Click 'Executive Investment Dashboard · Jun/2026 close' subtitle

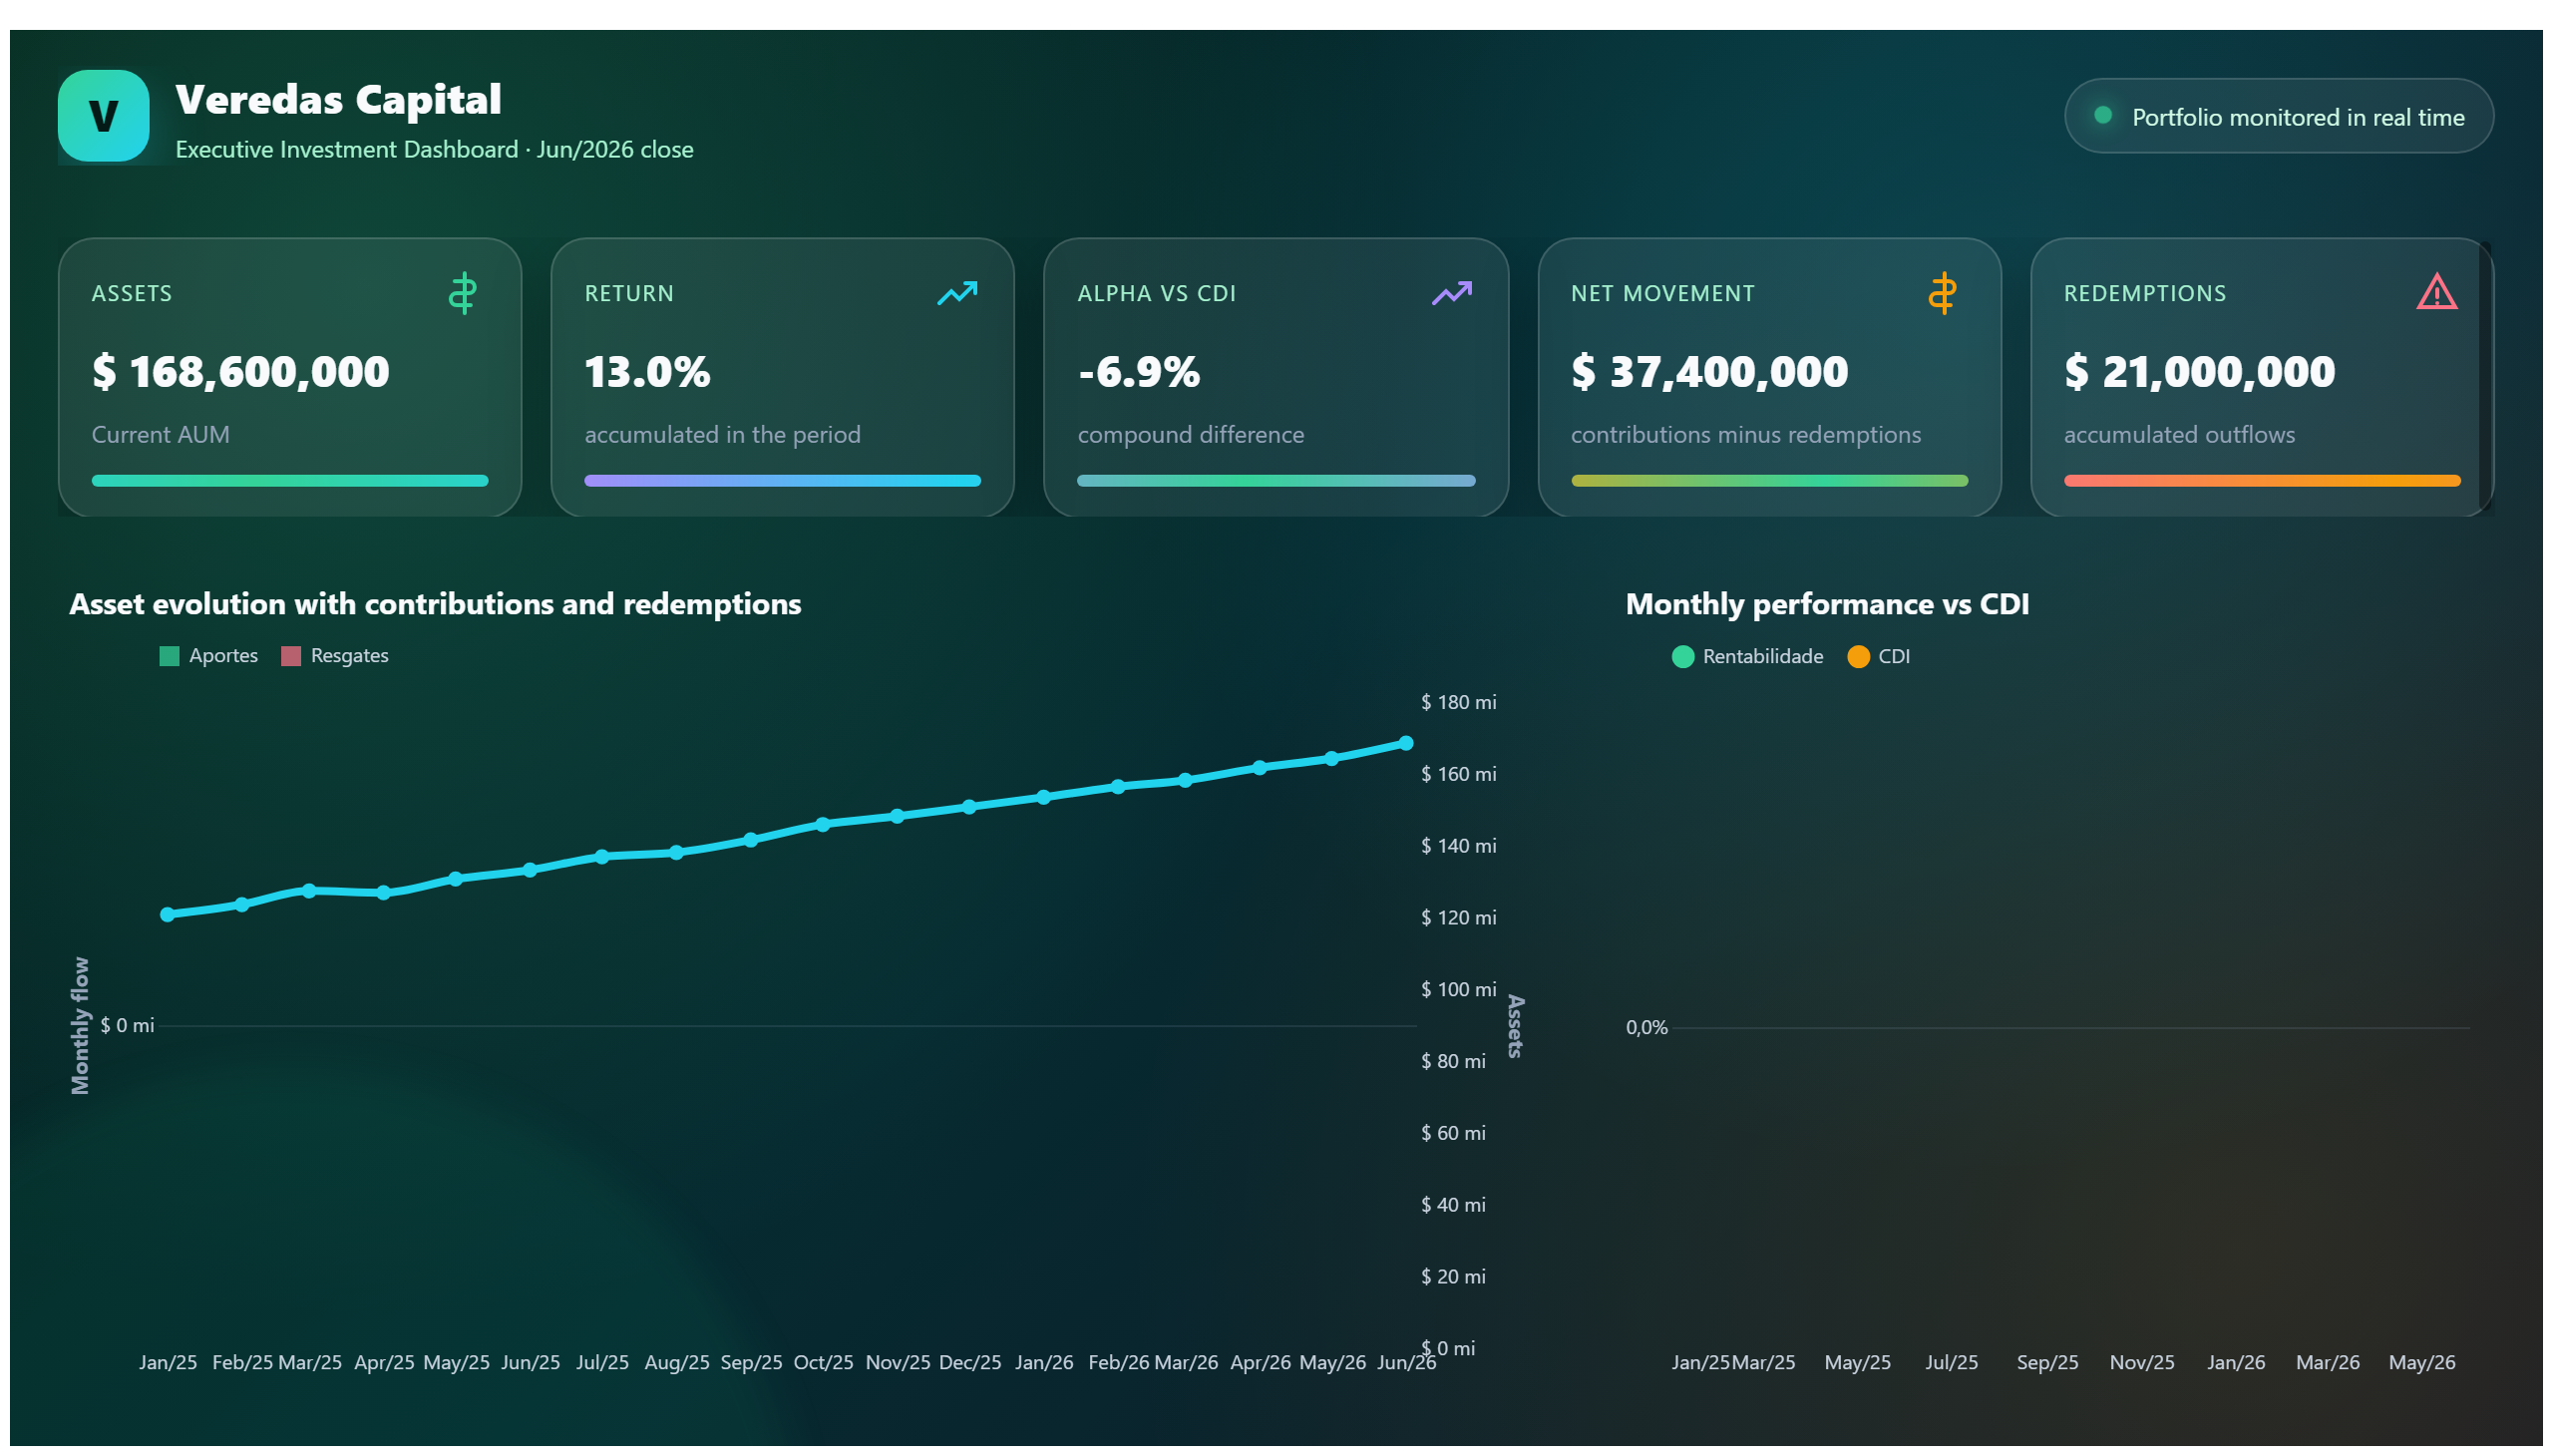(x=434, y=149)
